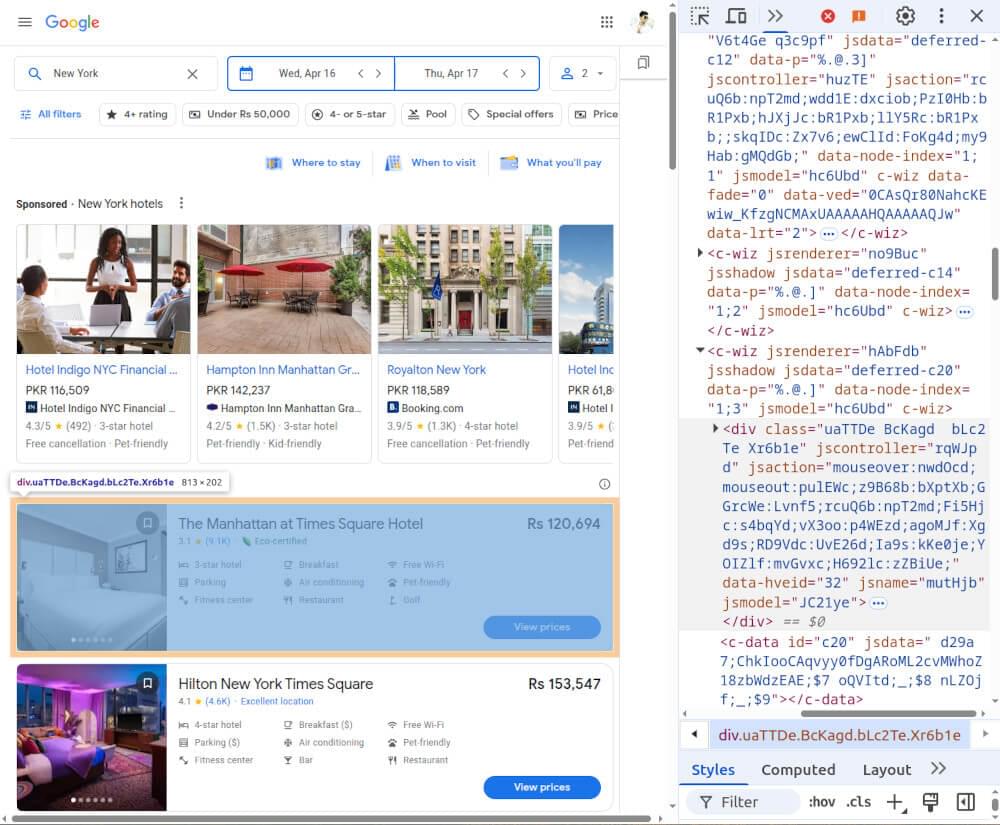Expand the c-wiz no9Buc node
1000x825 pixels.
pyautogui.click(x=700, y=253)
